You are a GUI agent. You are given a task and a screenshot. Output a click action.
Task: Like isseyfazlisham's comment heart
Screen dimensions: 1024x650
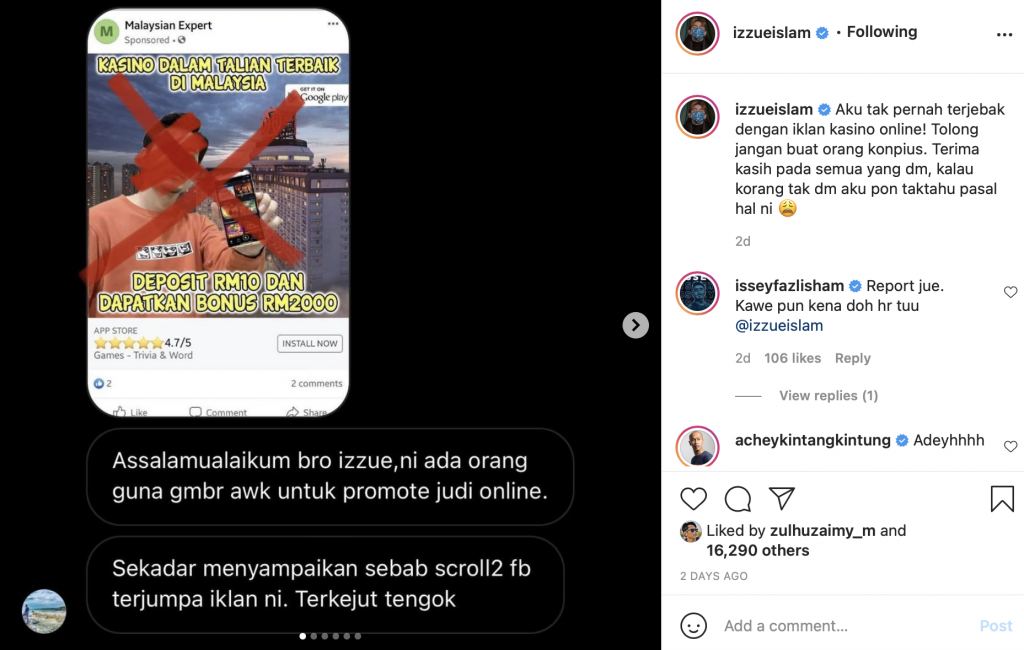click(x=1010, y=292)
